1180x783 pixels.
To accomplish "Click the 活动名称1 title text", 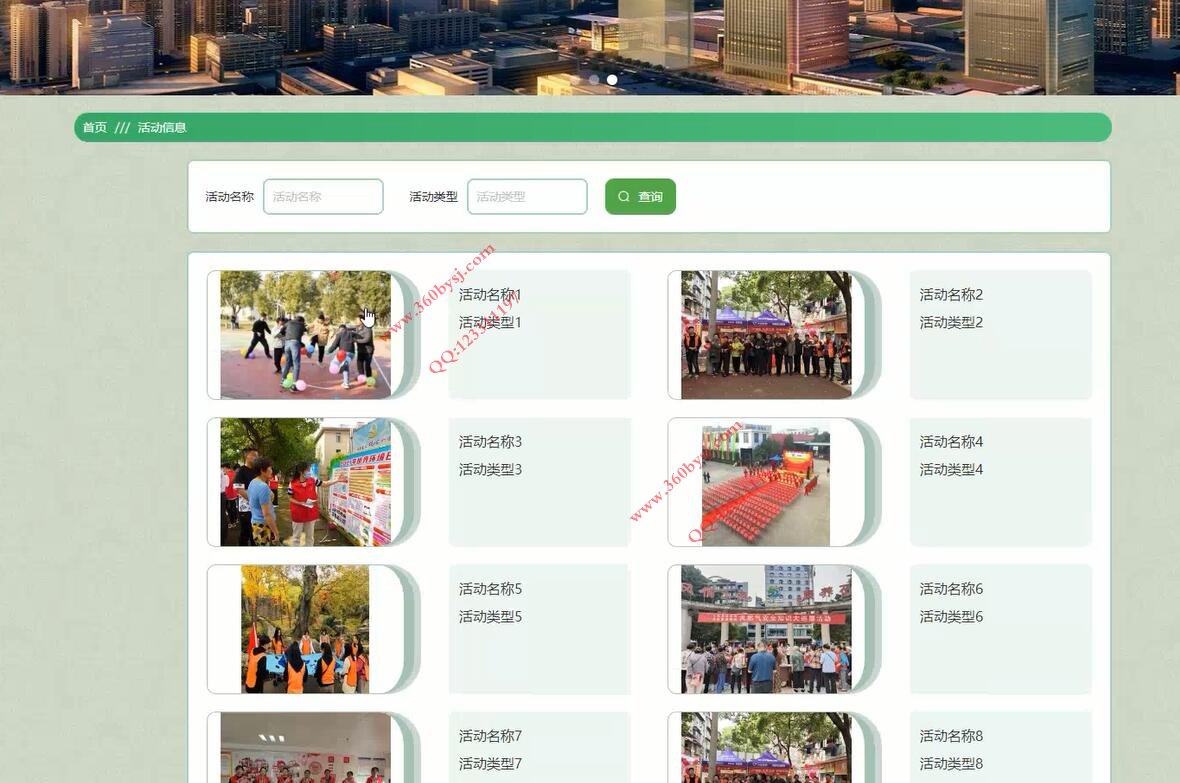I will pyautogui.click(x=490, y=294).
